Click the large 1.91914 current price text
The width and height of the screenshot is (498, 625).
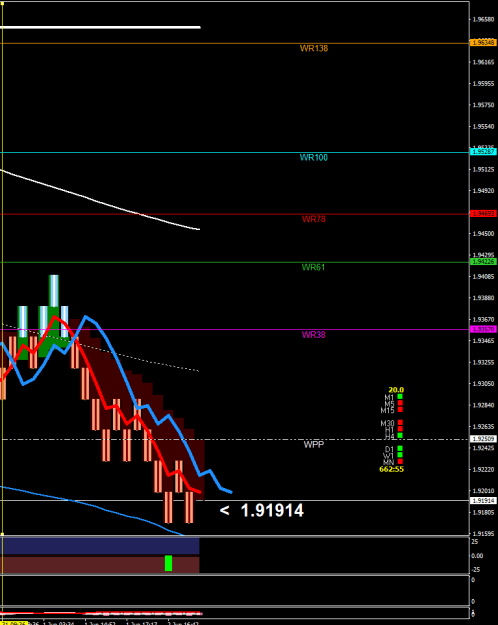273,511
